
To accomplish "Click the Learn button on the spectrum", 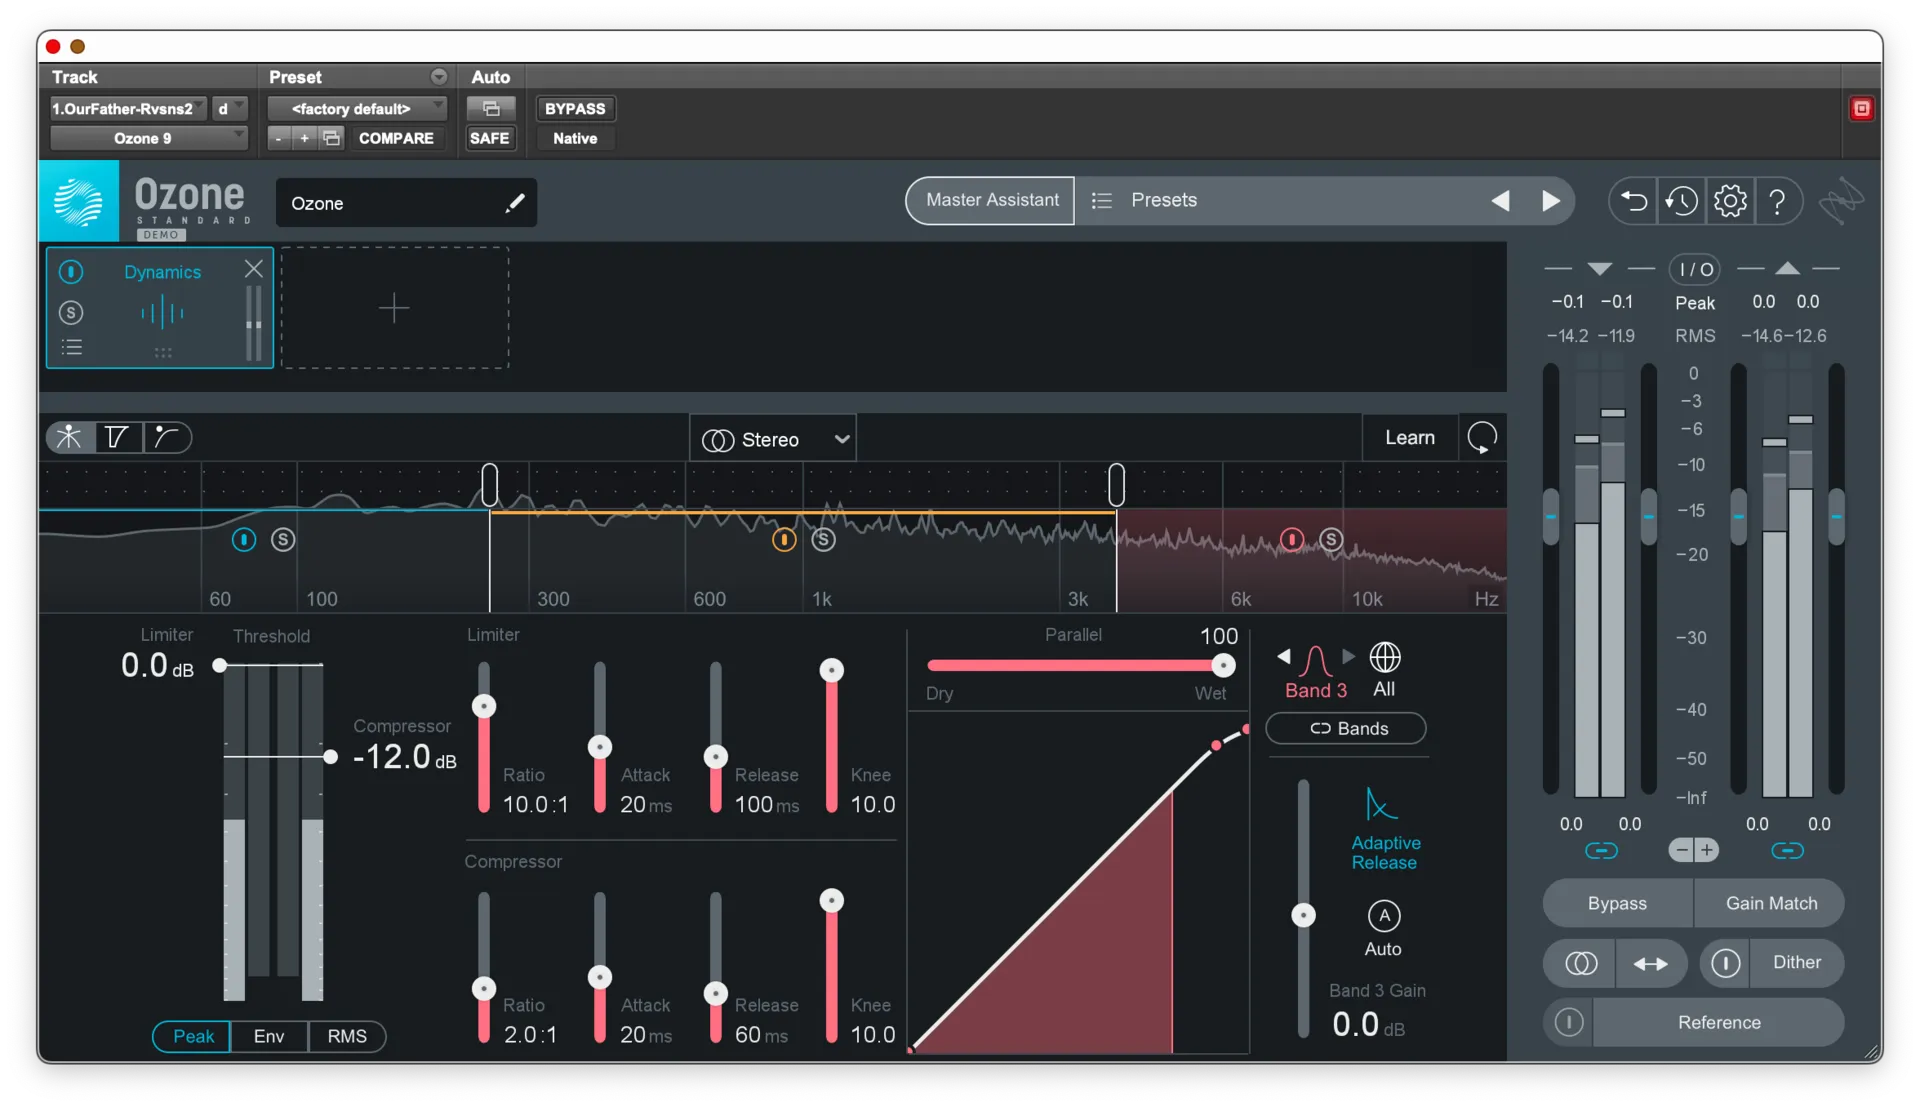I will [1409, 437].
